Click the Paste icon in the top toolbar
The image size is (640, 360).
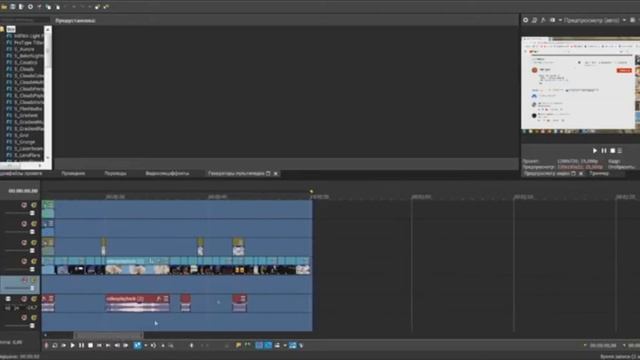58,7
